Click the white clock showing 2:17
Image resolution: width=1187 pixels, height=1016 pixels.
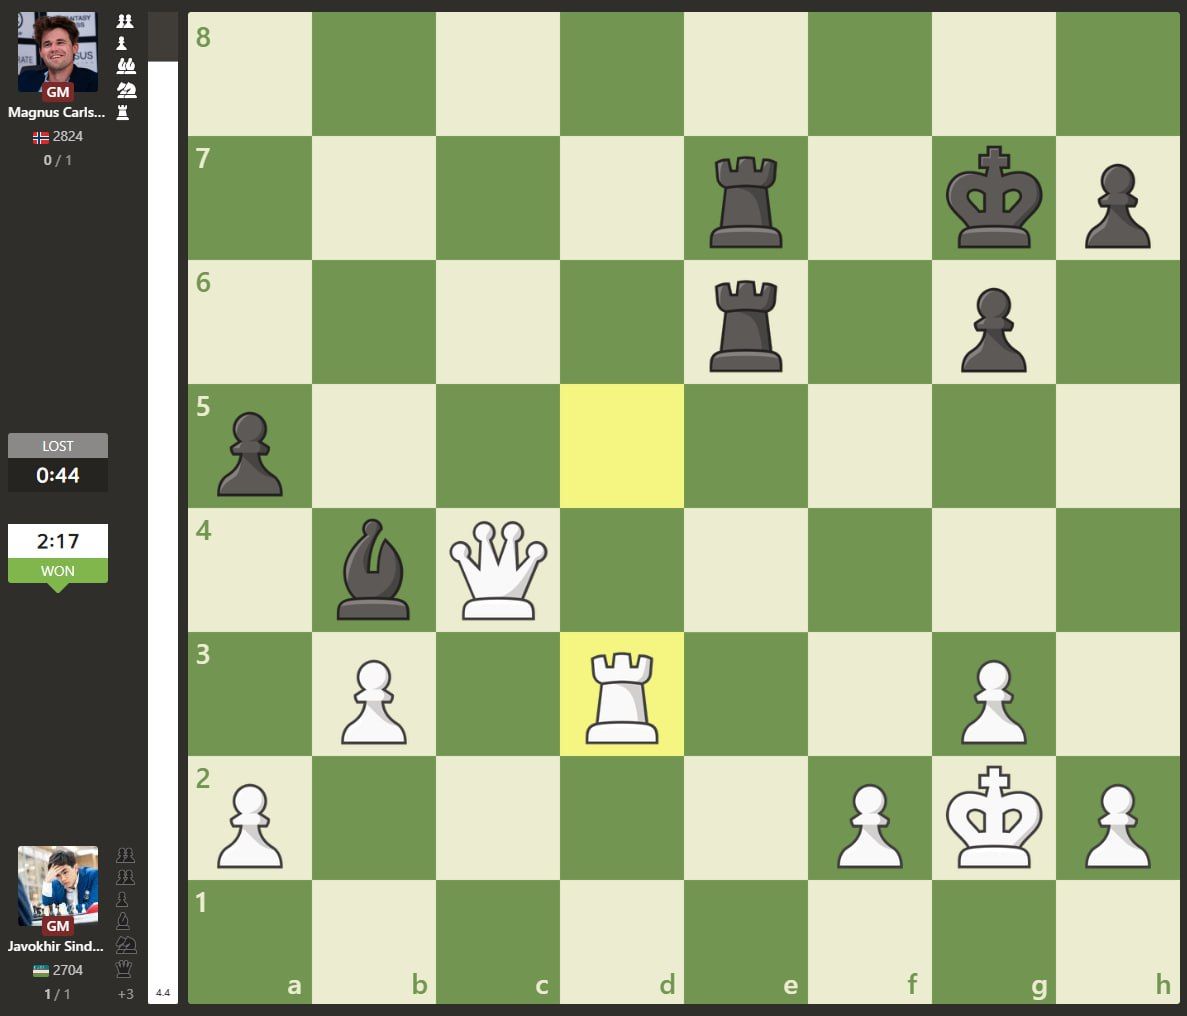(58, 541)
